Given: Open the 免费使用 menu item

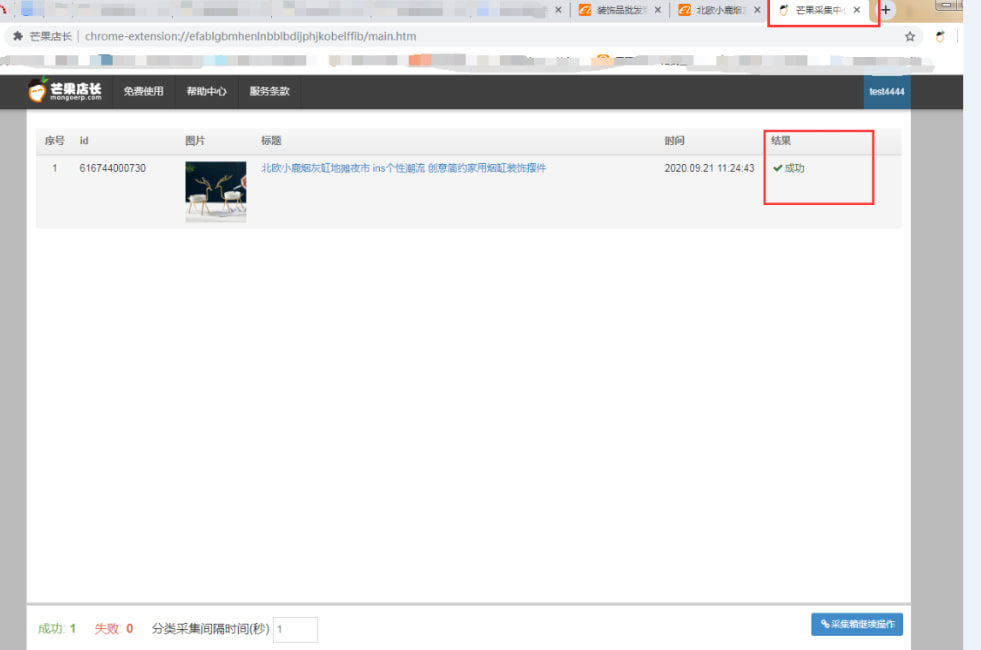Looking at the screenshot, I should (x=143, y=91).
